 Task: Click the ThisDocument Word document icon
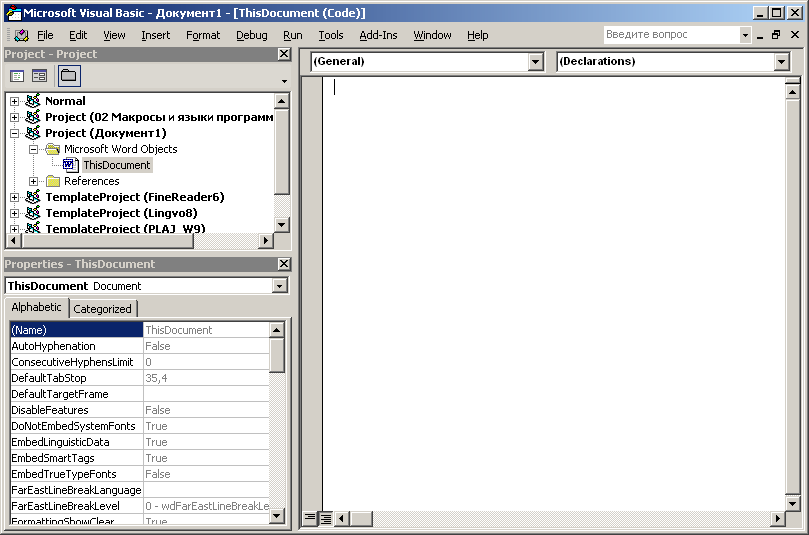click(70, 165)
